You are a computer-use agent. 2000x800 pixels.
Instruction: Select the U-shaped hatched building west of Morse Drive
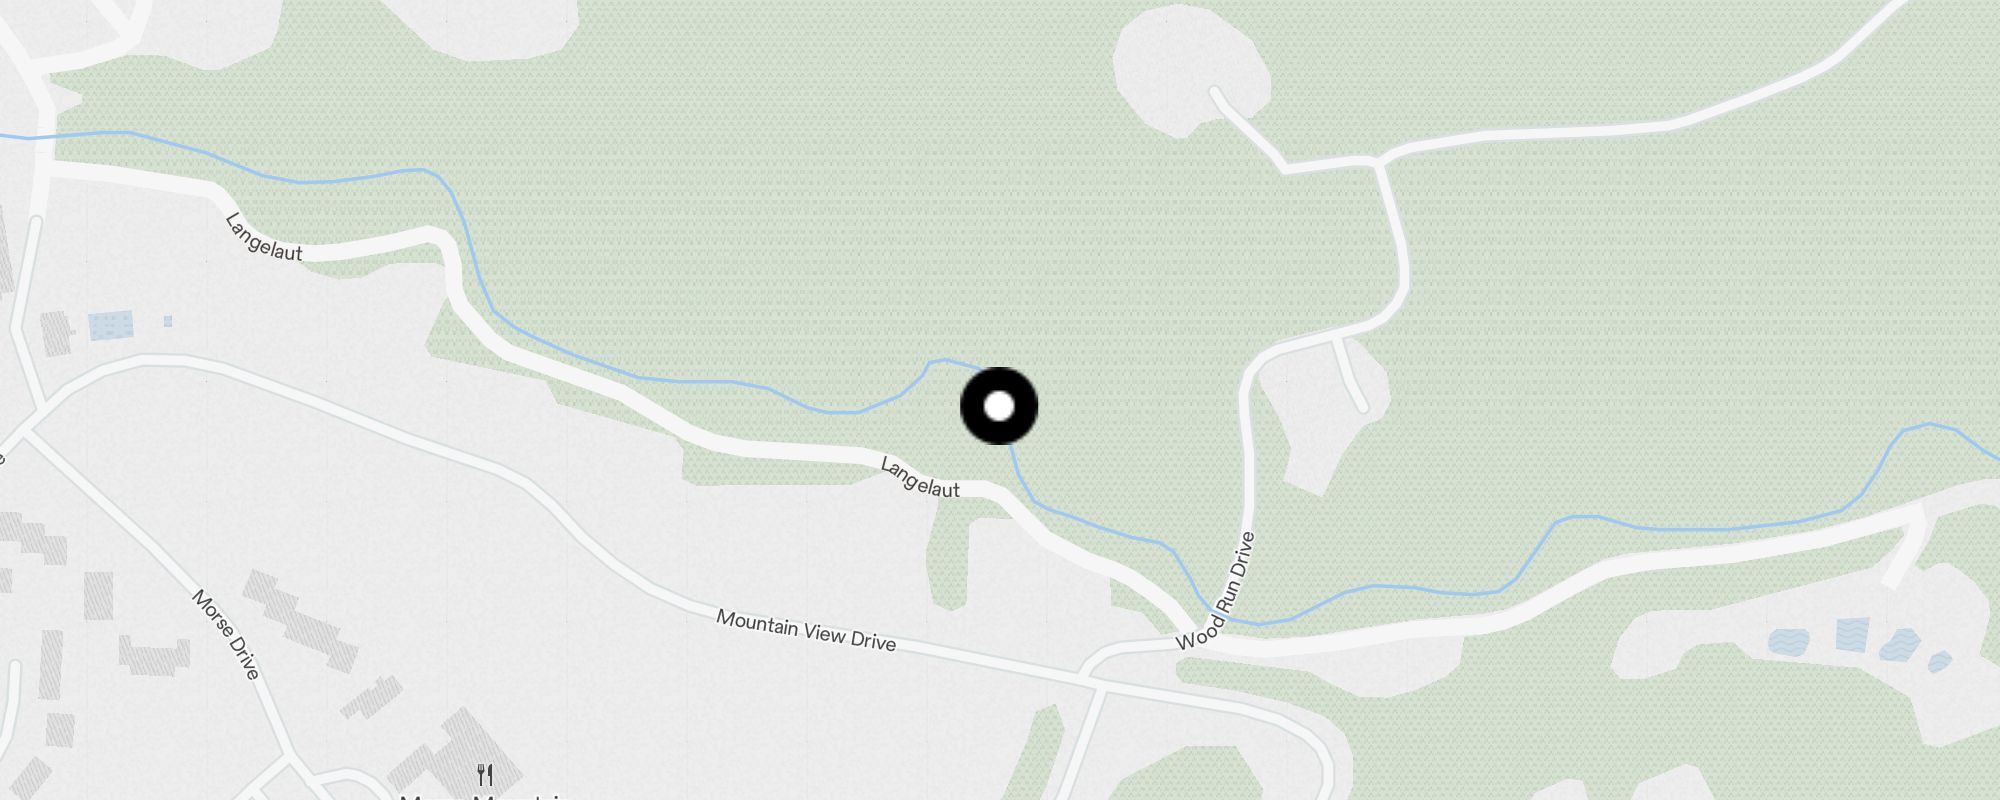(154, 656)
